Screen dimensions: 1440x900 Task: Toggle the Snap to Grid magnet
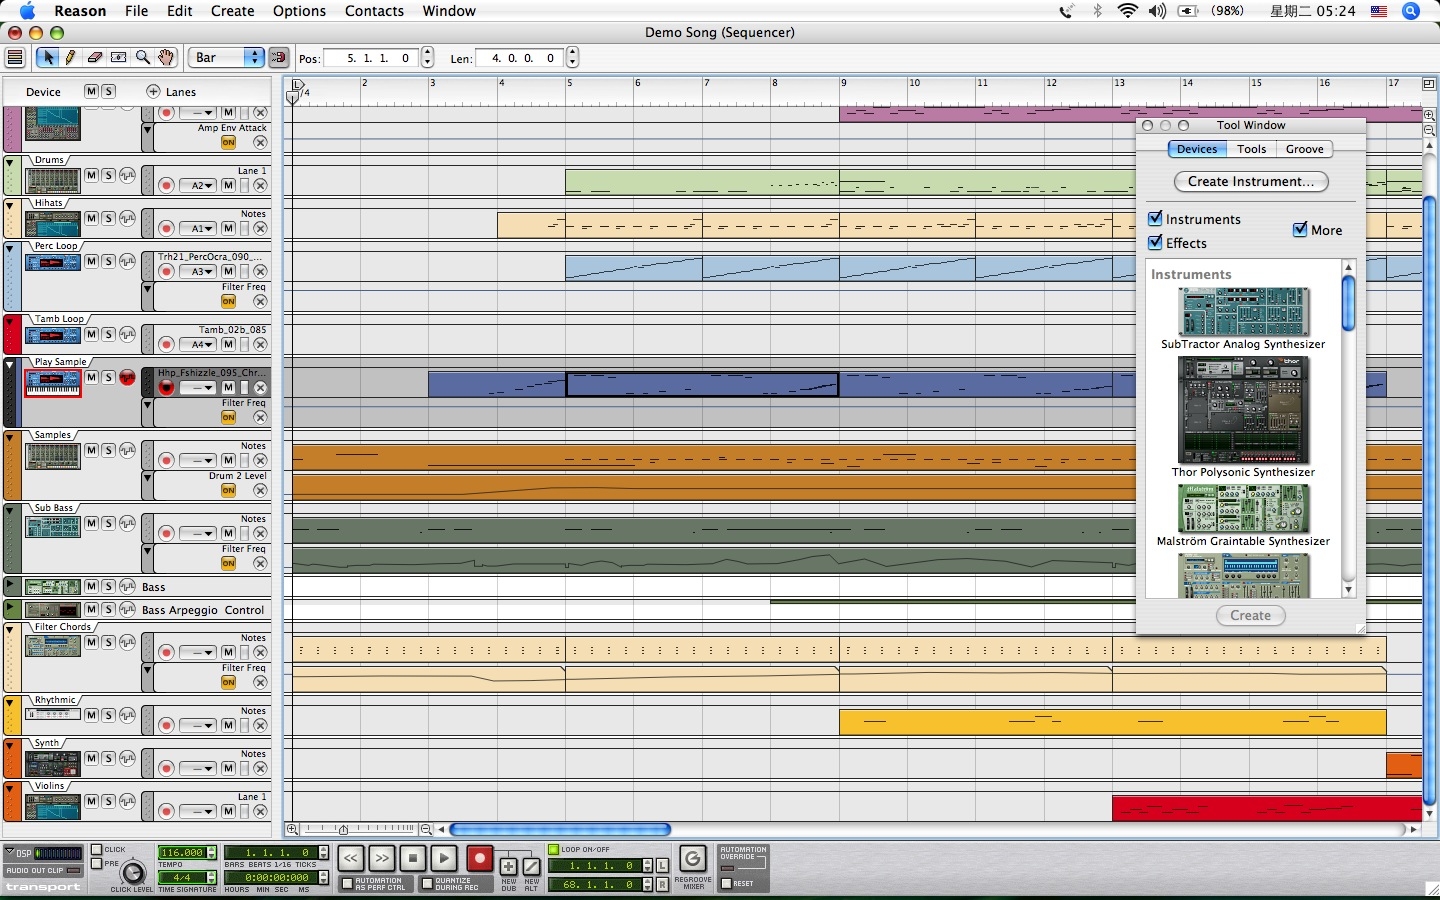(279, 58)
